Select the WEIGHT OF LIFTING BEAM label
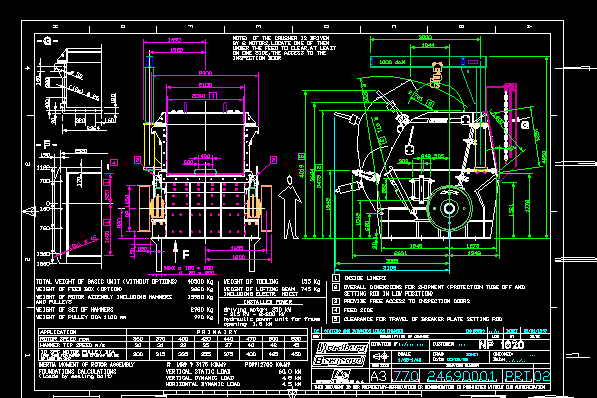The width and height of the screenshot is (597, 398). point(259,289)
